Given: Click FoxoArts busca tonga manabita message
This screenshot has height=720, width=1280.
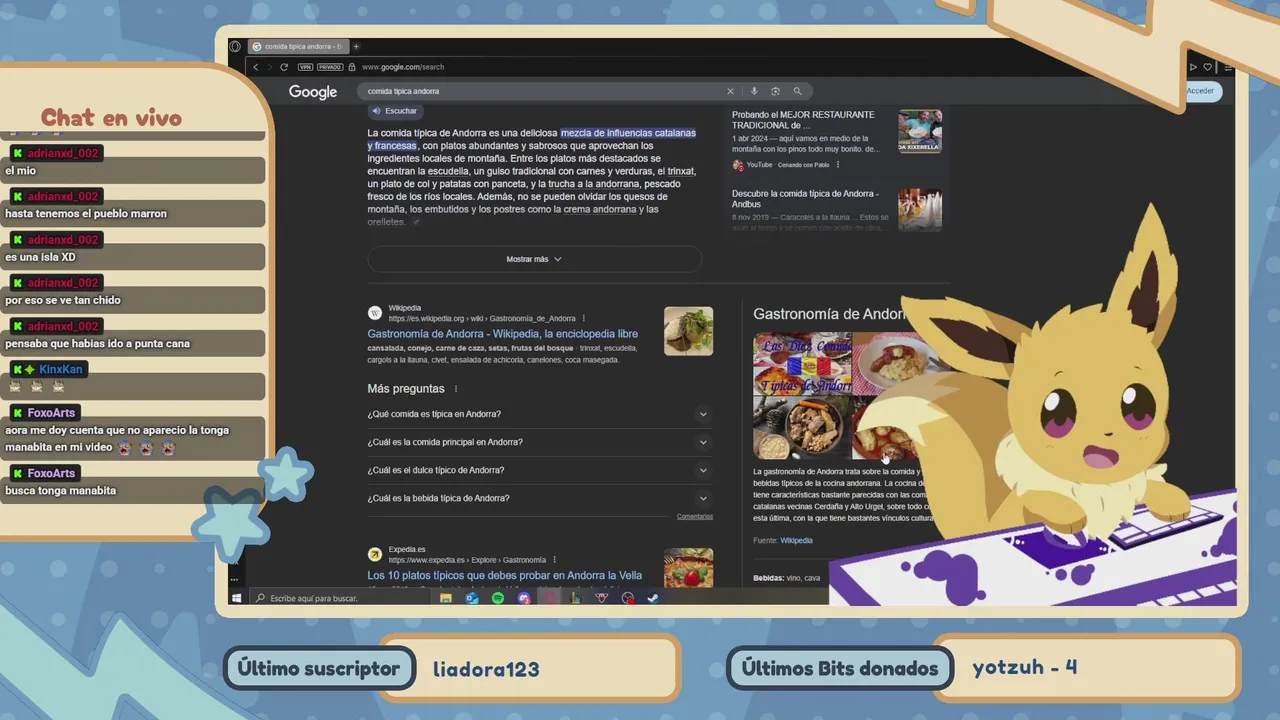Looking at the screenshot, I should (61, 491).
